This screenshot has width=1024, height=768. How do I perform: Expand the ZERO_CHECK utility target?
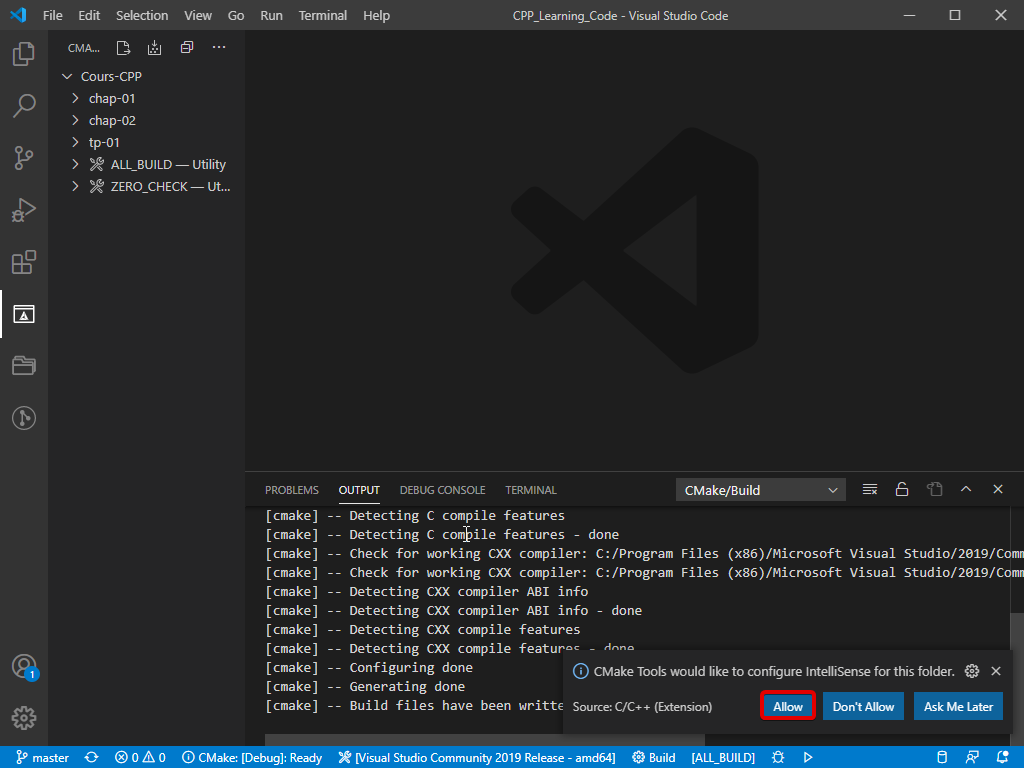(75, 187)
